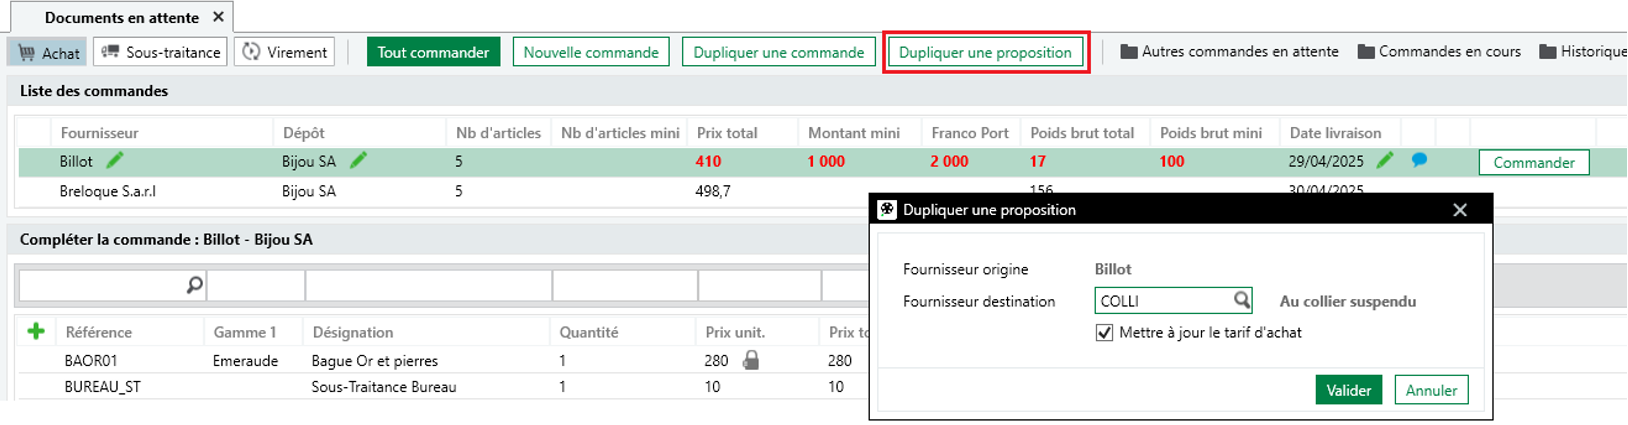Sort by Poids brut total column header
This screenshot has width=1628, height=425.
pyautogui.click(x=1082, y=132)
